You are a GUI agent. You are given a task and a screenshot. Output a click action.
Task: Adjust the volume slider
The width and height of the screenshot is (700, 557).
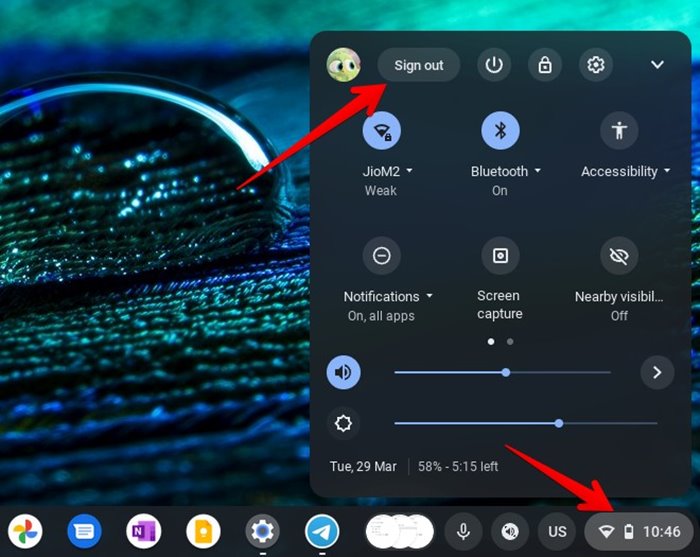(x=503, y=372)
